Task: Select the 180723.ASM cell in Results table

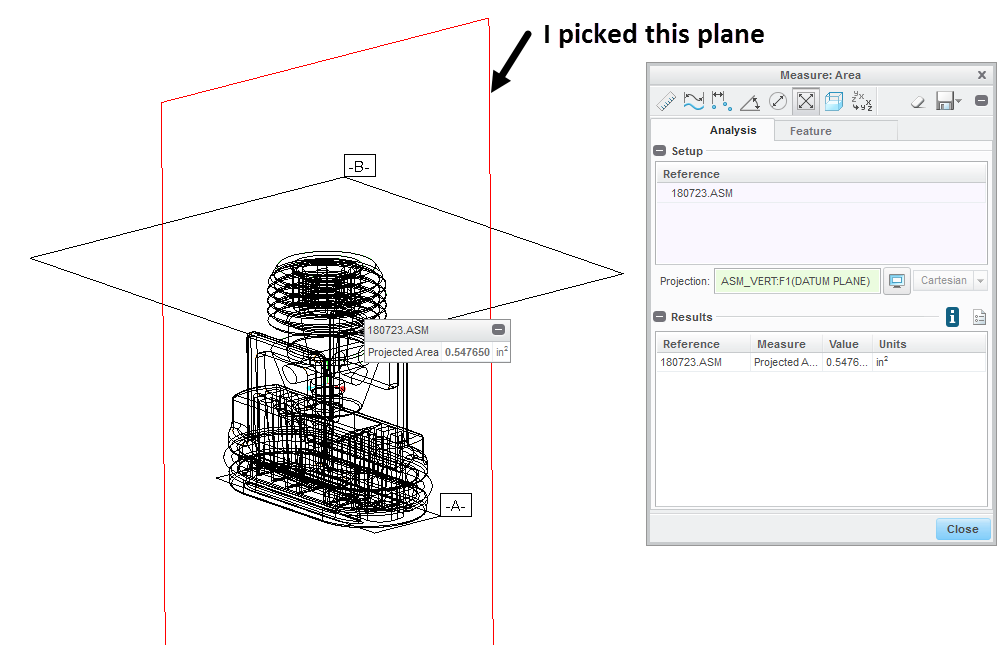Action: coord(703,362)
